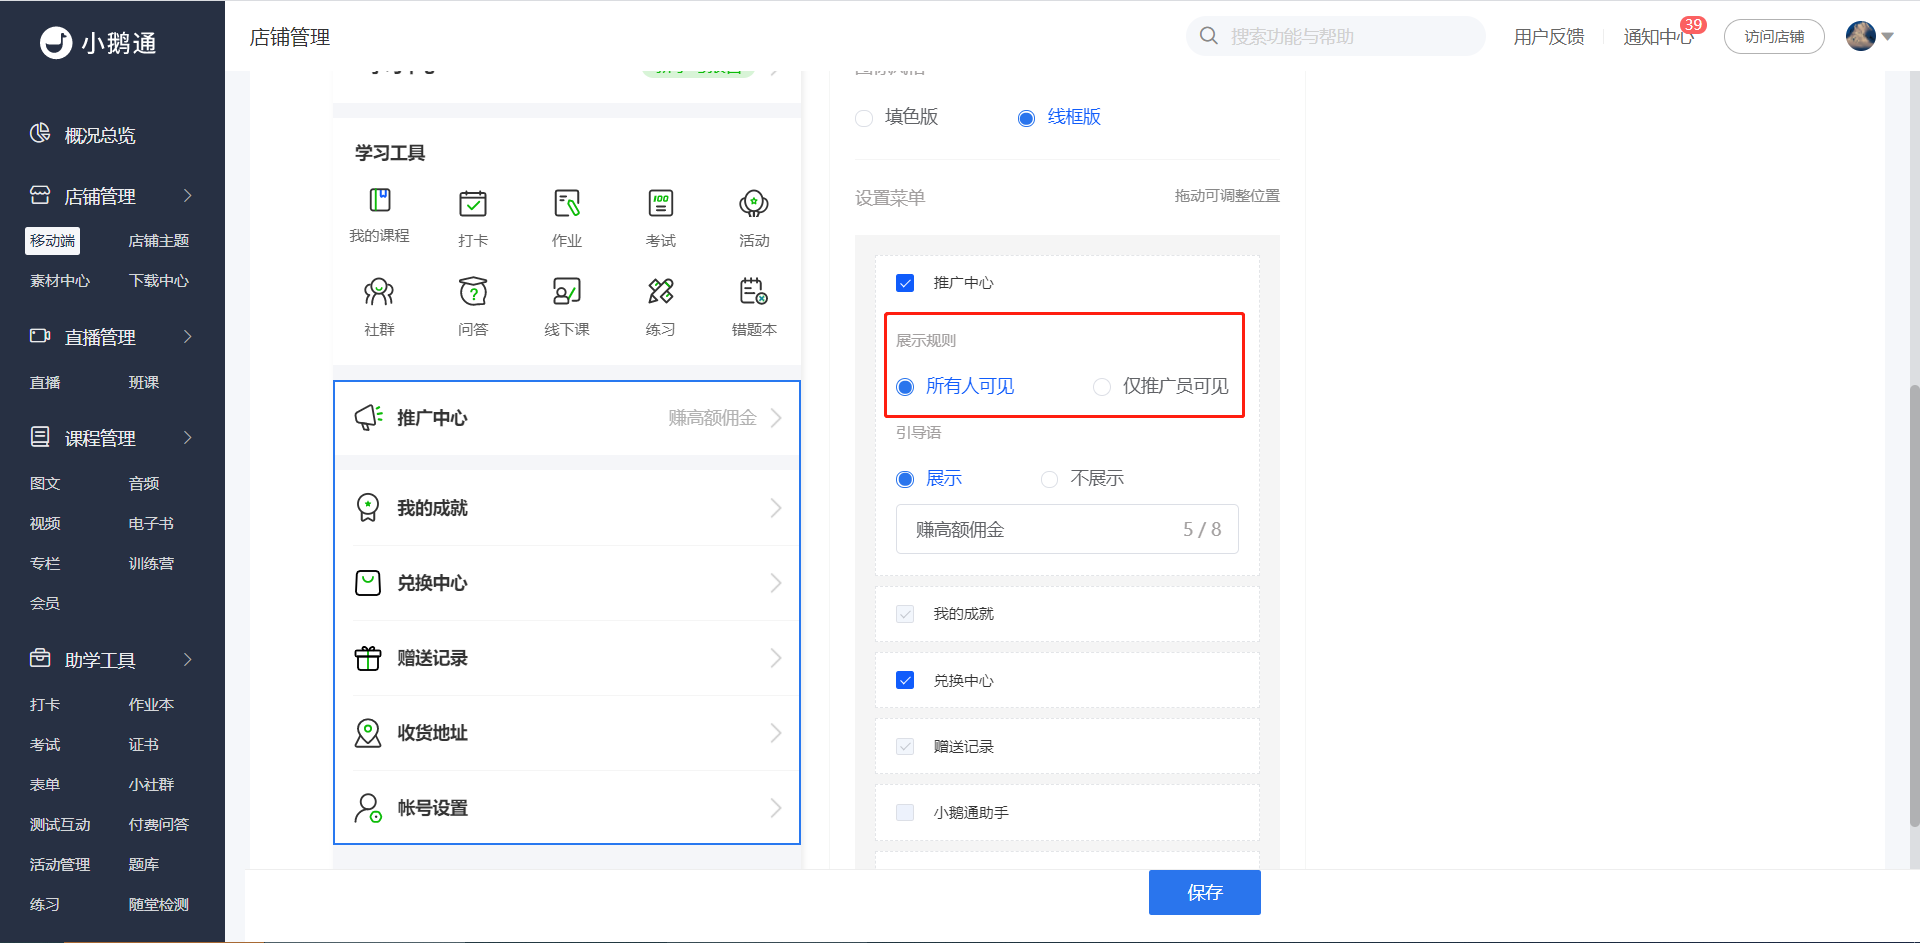Viewport: 1920px width, 943px height.
Task: Expand the 店铺管理 sidebar section arrow
Action: (x=188, y=196)
